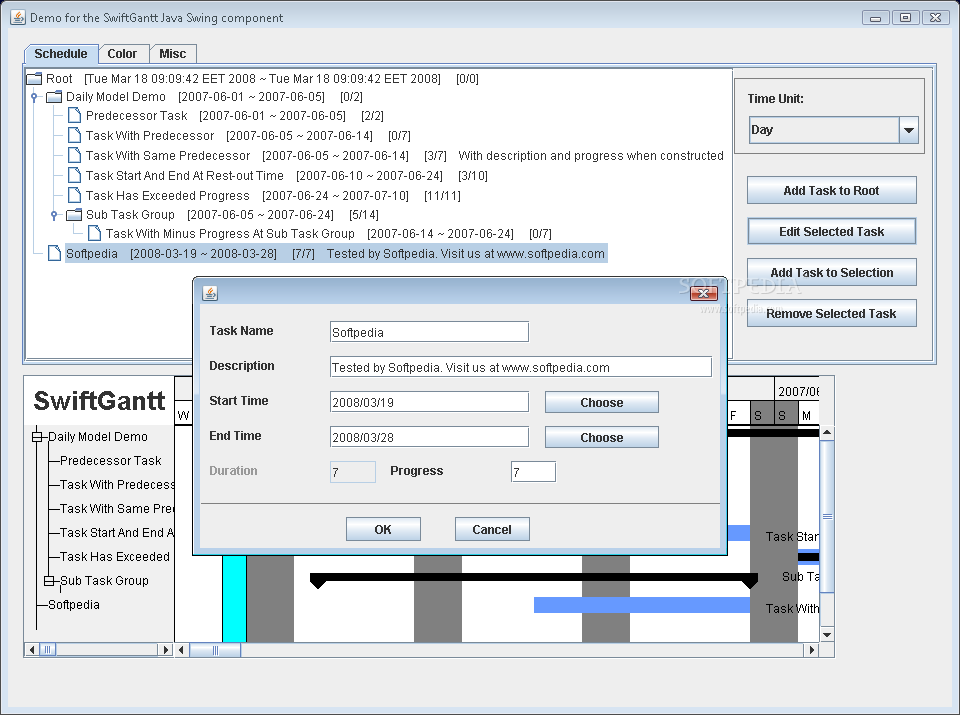Click left arrow of task list scrollbar
The width and height of the screenshot is (960, 715).
point(32,649)
